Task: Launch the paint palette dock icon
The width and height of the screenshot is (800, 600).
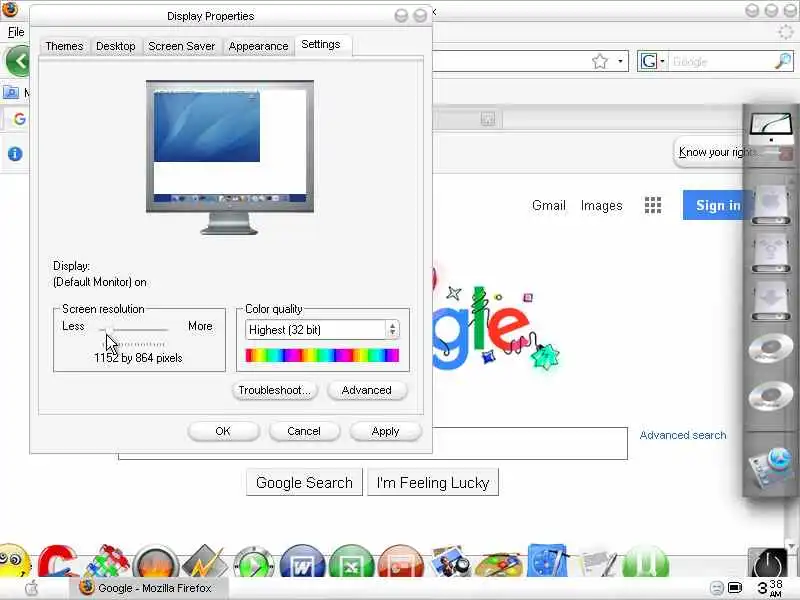Action: [499, 563]
